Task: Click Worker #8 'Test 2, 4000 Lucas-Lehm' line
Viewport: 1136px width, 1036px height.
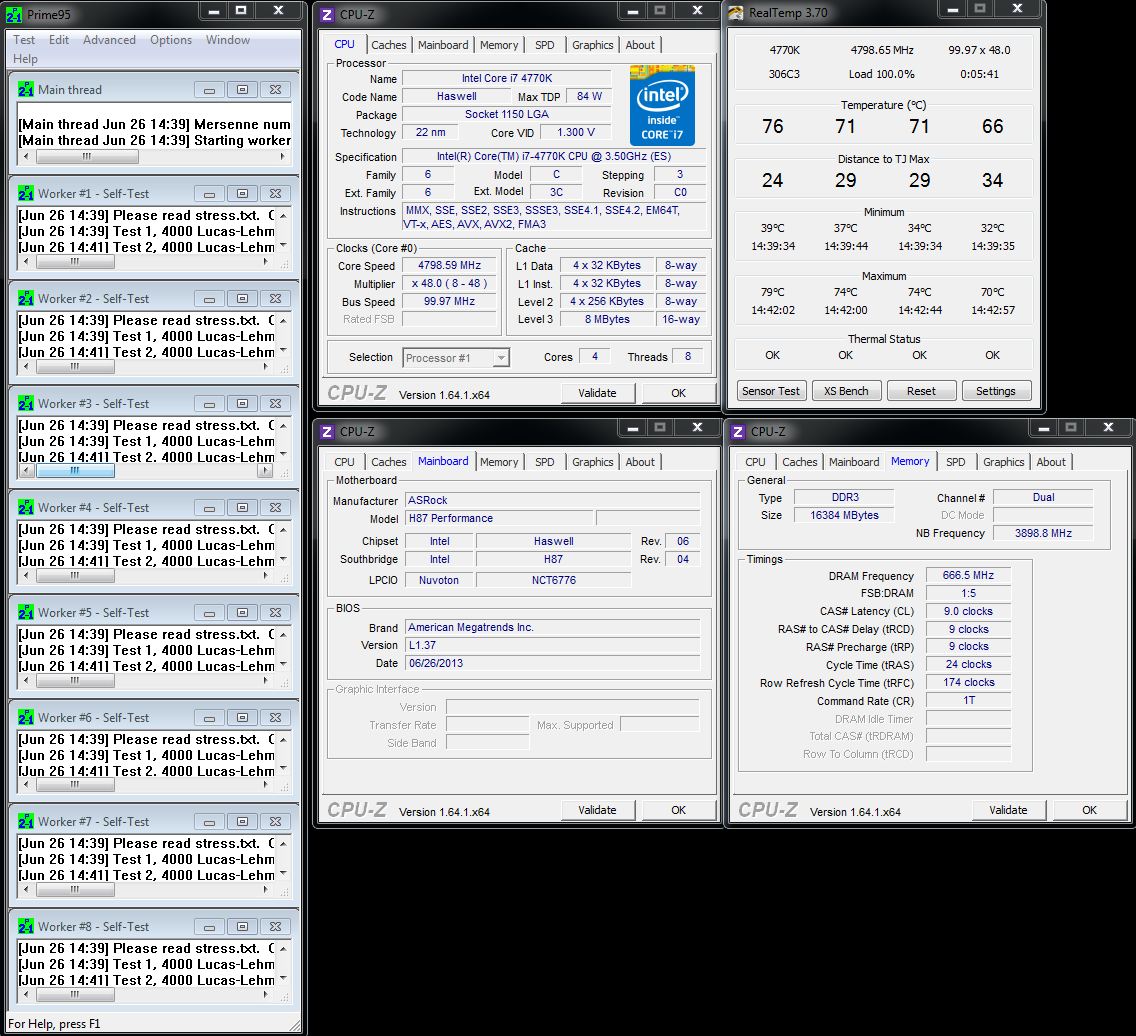Action: (x=146, y=980)
